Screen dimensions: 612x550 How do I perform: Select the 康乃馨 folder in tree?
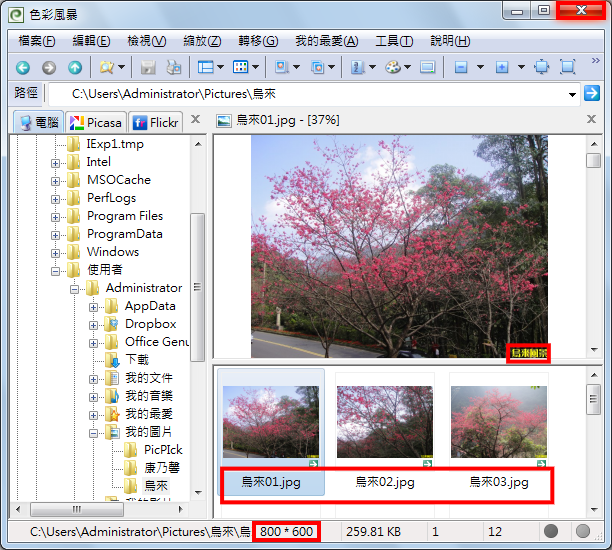[162, 467]
